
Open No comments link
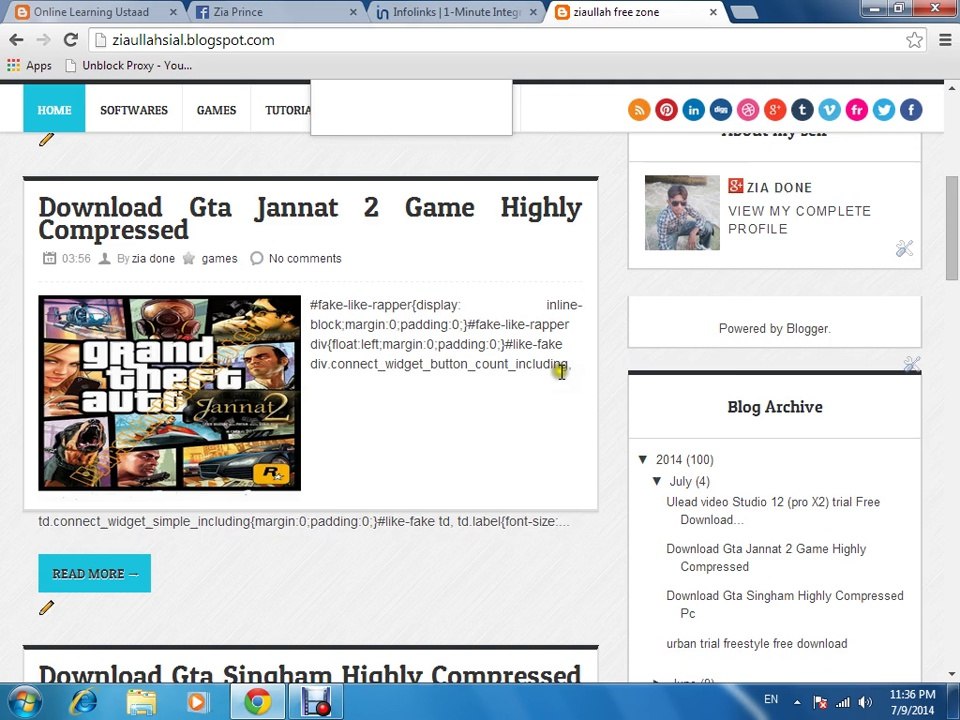pos(305,258)
